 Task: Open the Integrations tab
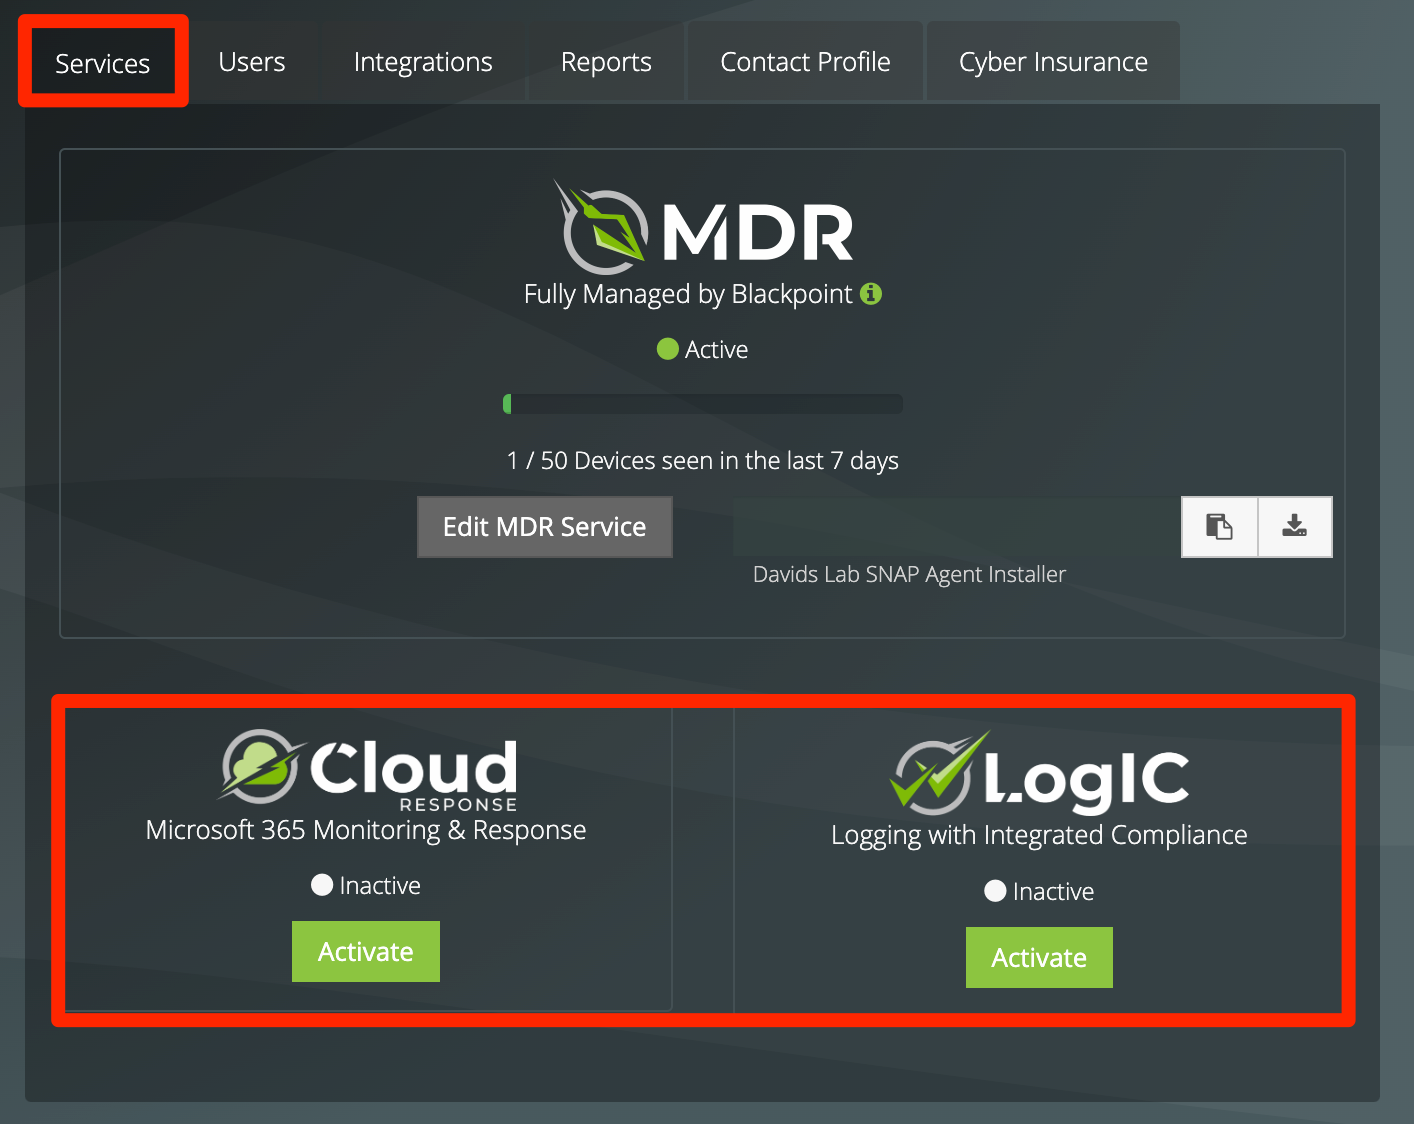point(422,61)
